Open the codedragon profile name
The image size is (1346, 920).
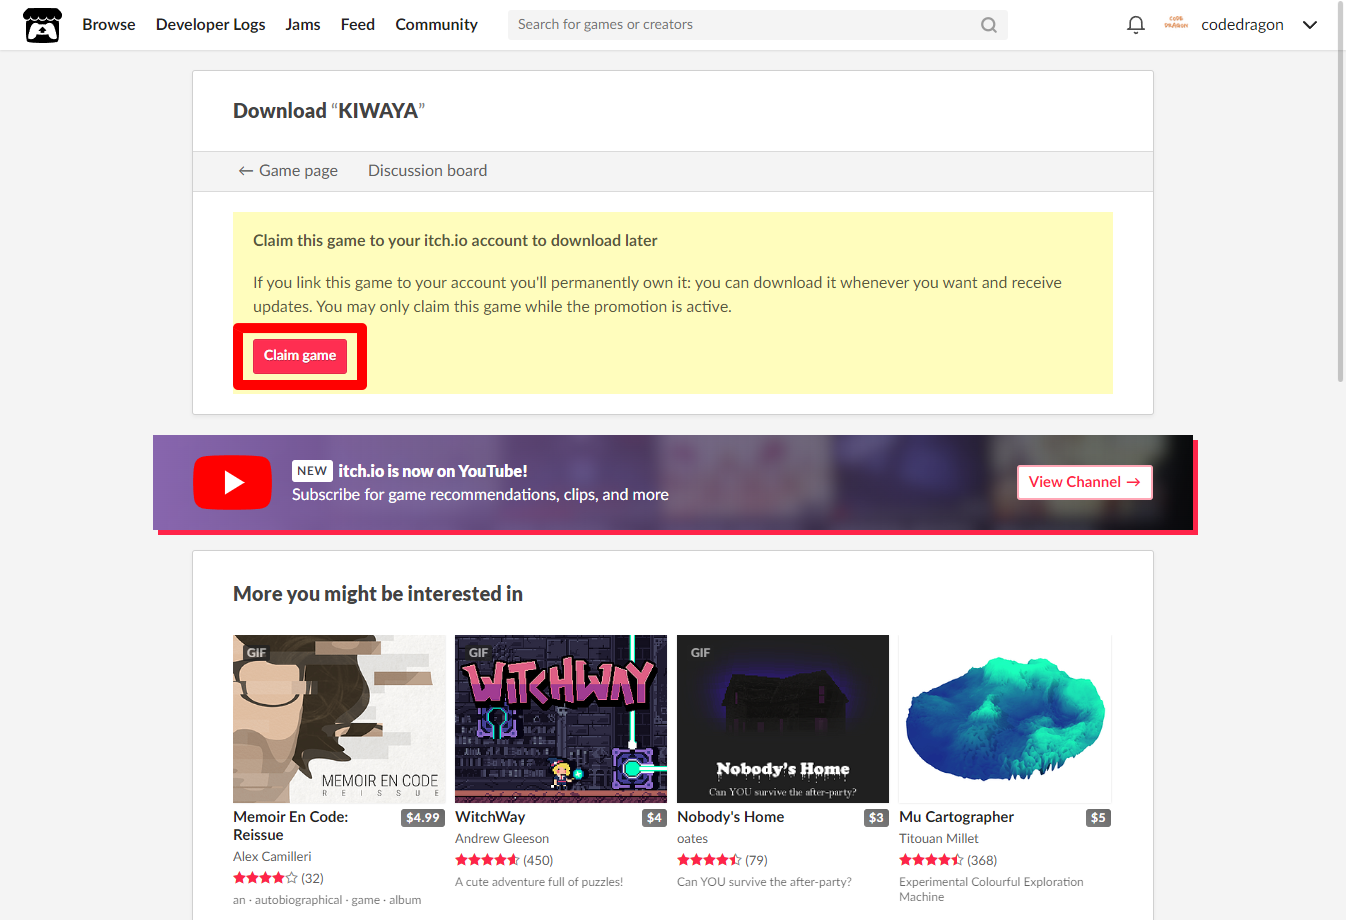tap(1242, 25)
